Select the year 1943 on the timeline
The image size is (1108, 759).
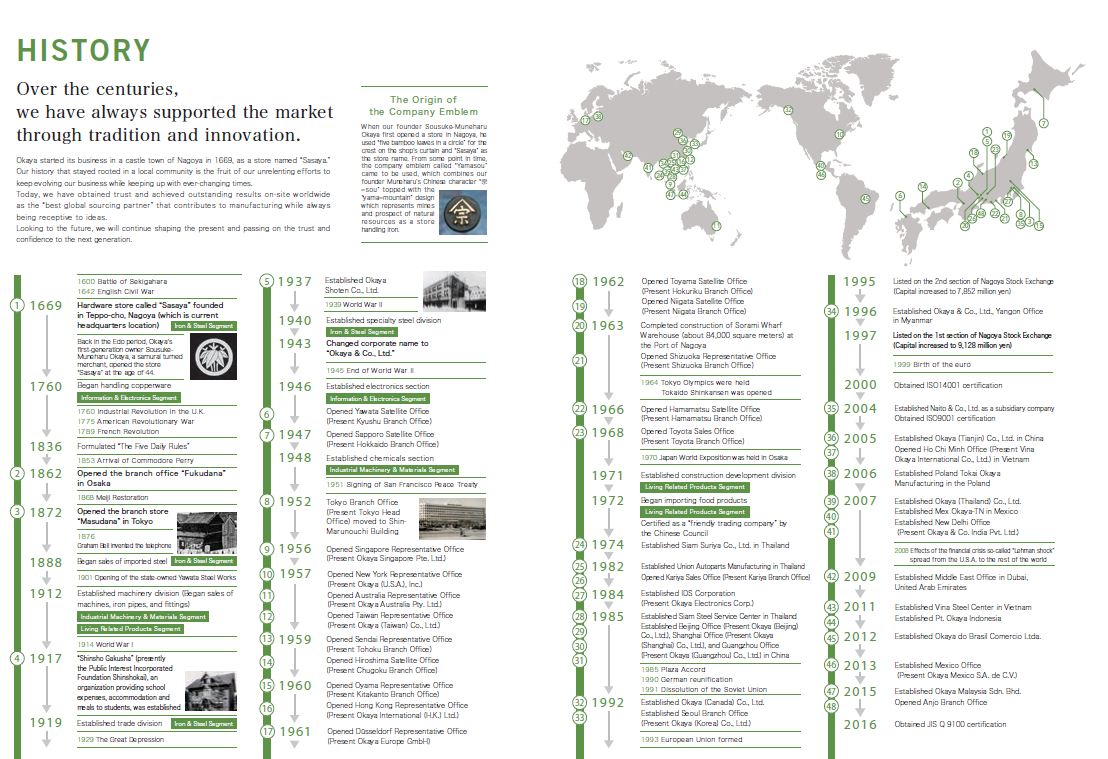[295, 343]
